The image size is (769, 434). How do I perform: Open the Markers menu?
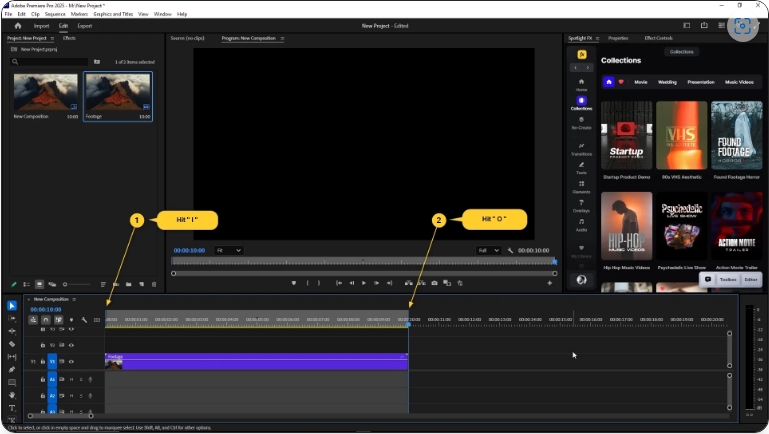pyautogui.click(x=79, y=14)
